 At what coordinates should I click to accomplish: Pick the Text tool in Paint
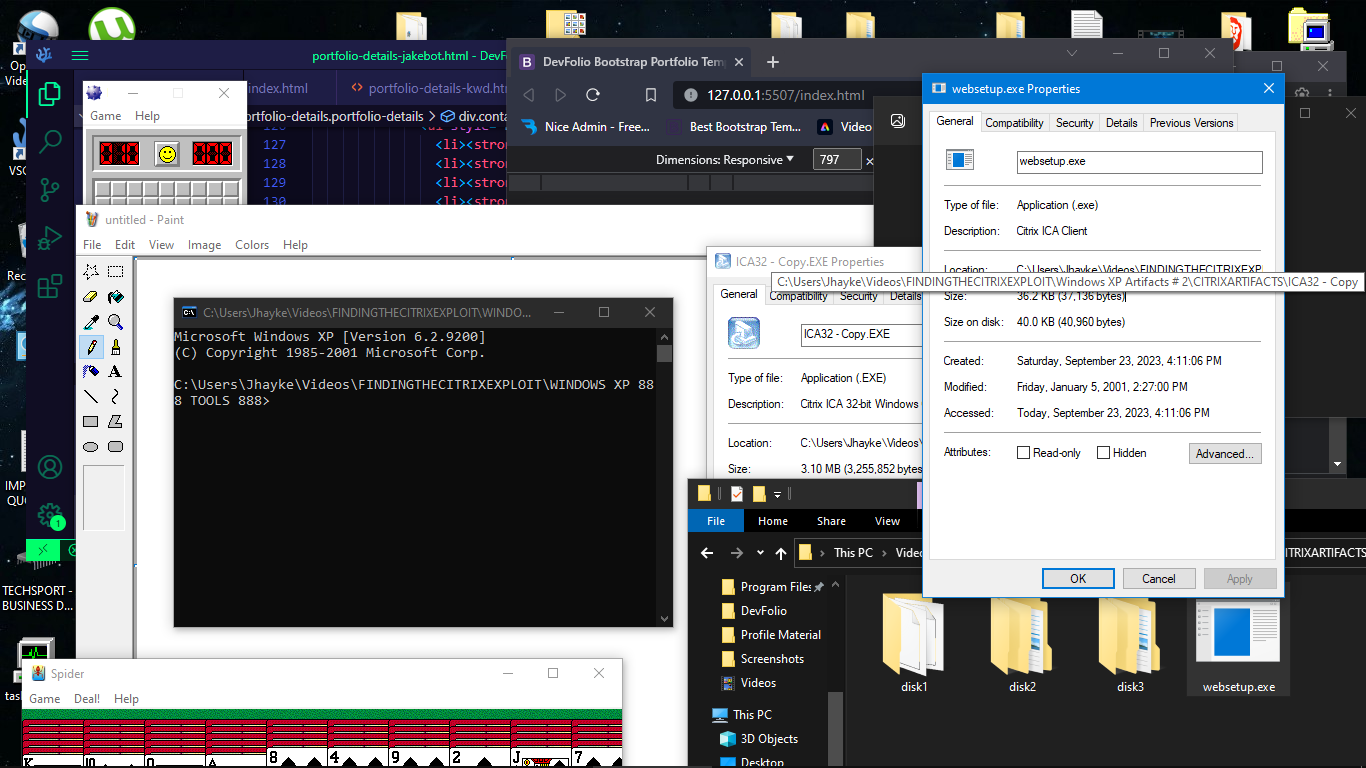click(x=116, y=372)
